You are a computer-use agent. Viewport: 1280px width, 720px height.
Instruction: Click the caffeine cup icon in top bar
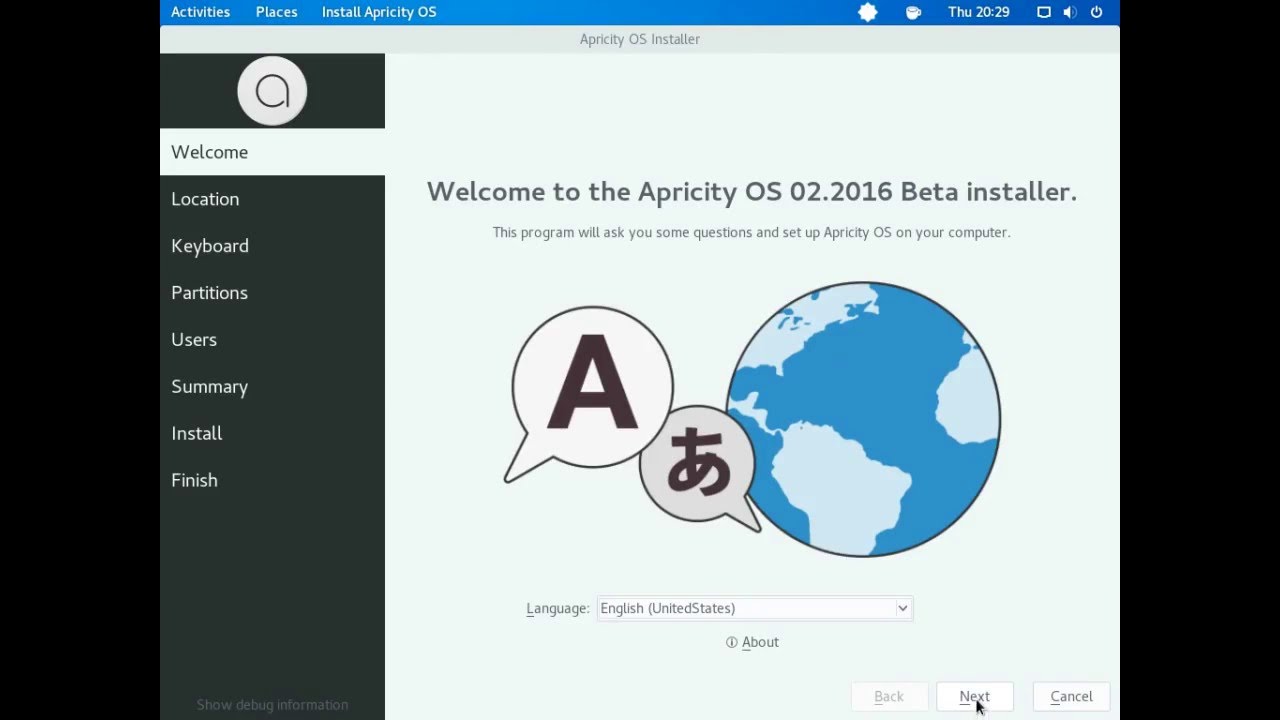click(x=913, y=12)
